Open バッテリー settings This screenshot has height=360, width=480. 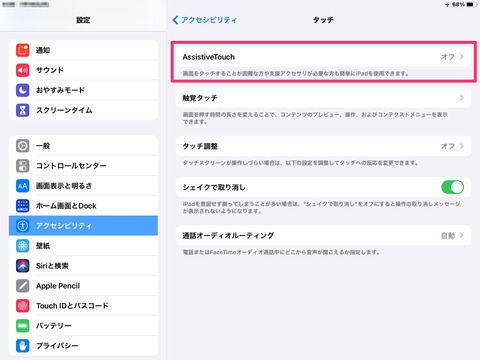click(83, 326)
